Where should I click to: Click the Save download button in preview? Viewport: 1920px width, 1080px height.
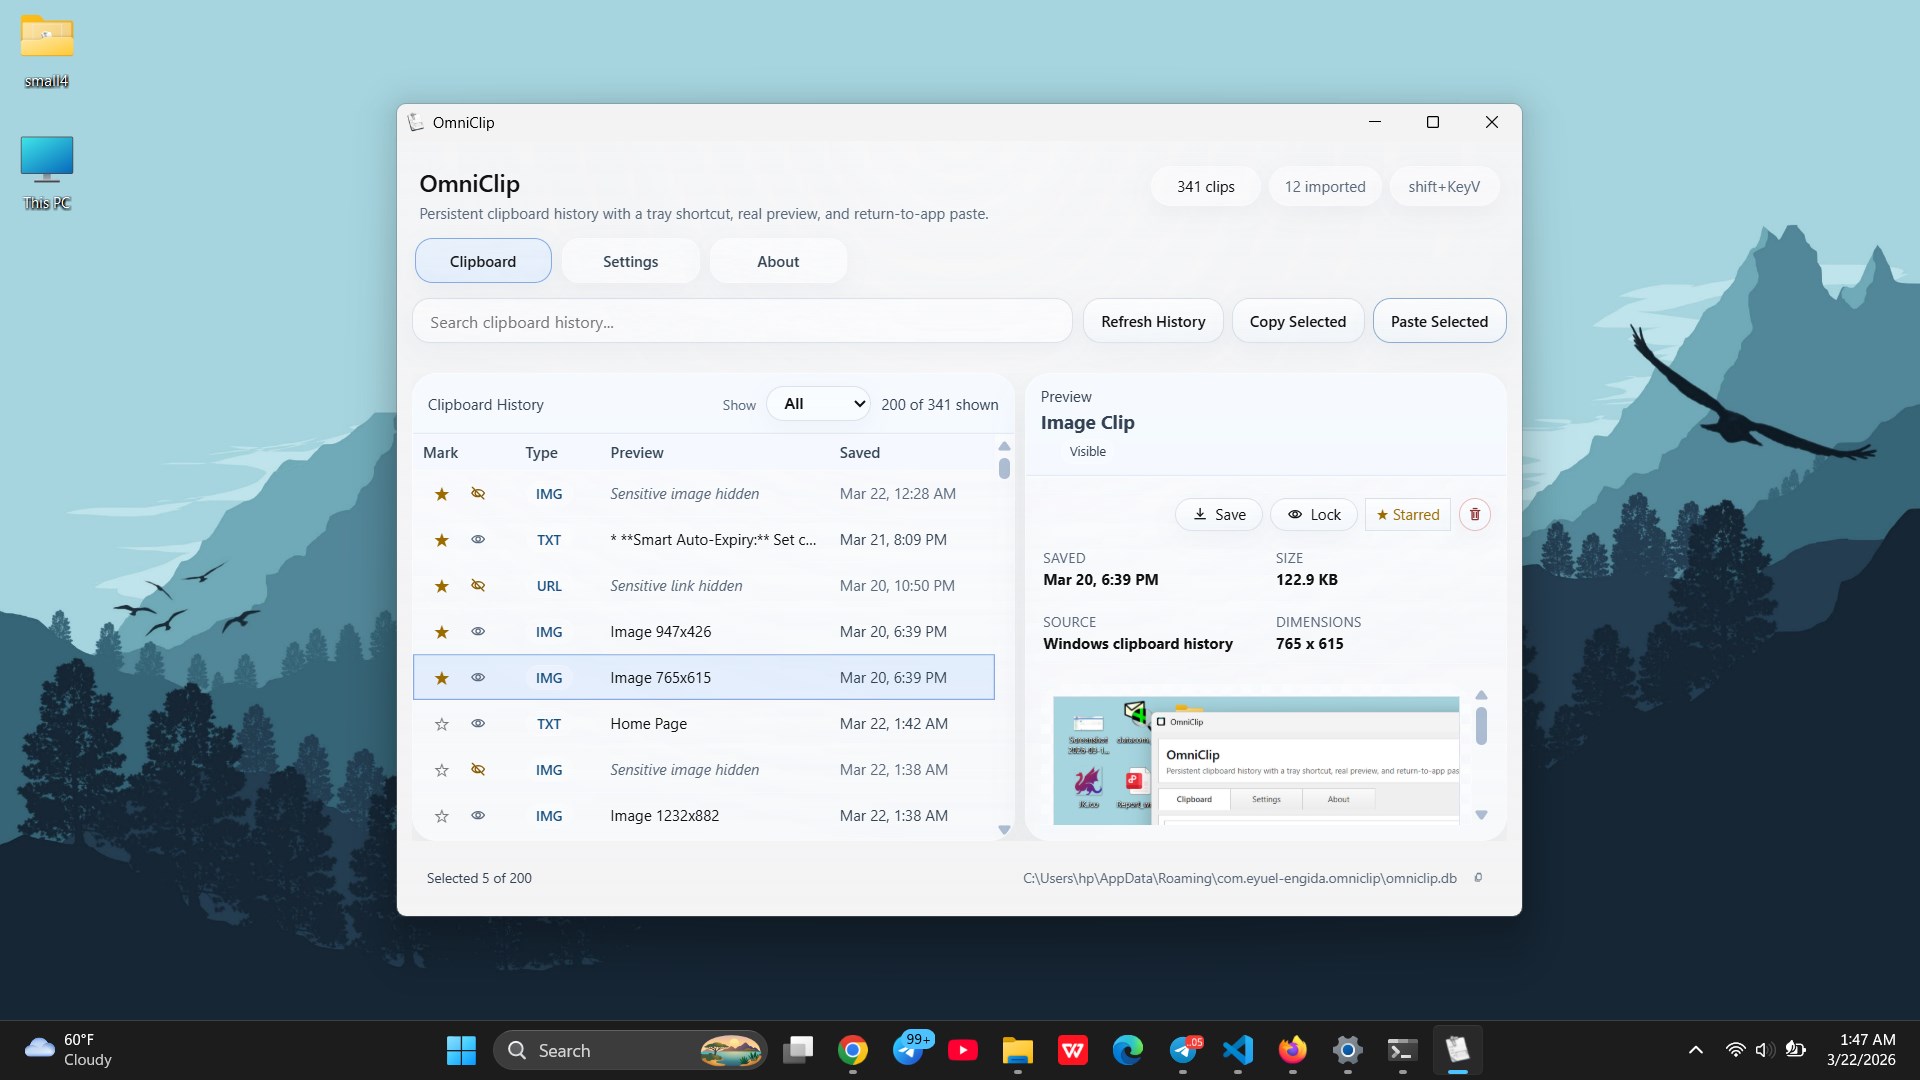coord(1218,514)
